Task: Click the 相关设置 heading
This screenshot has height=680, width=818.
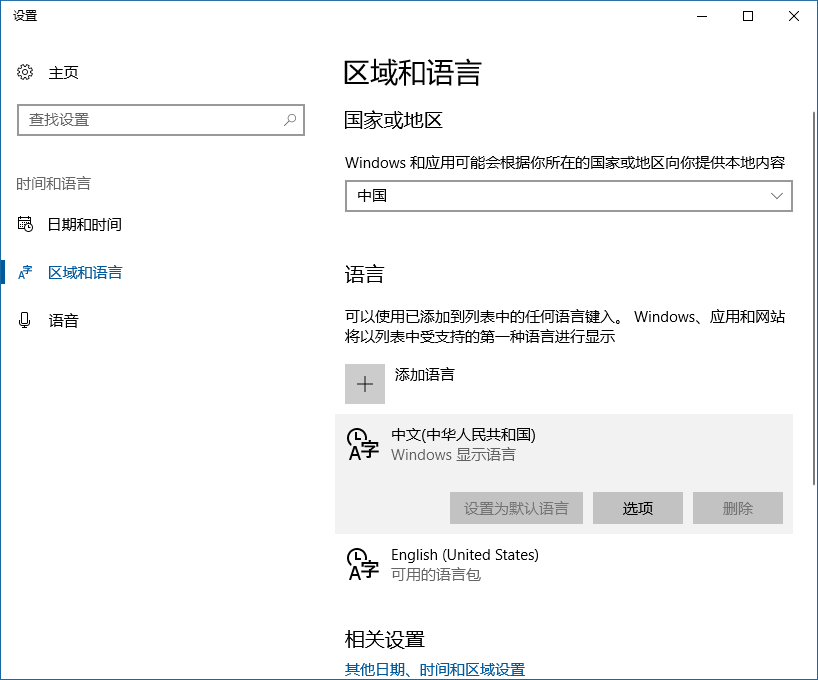Action: [384, 639]
